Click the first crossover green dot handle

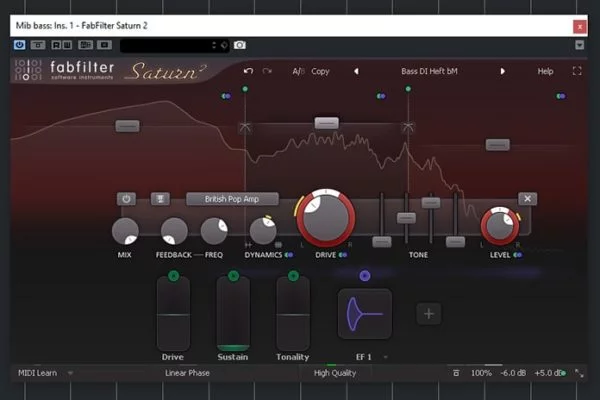pyautogui.click(x=245, y=89)
